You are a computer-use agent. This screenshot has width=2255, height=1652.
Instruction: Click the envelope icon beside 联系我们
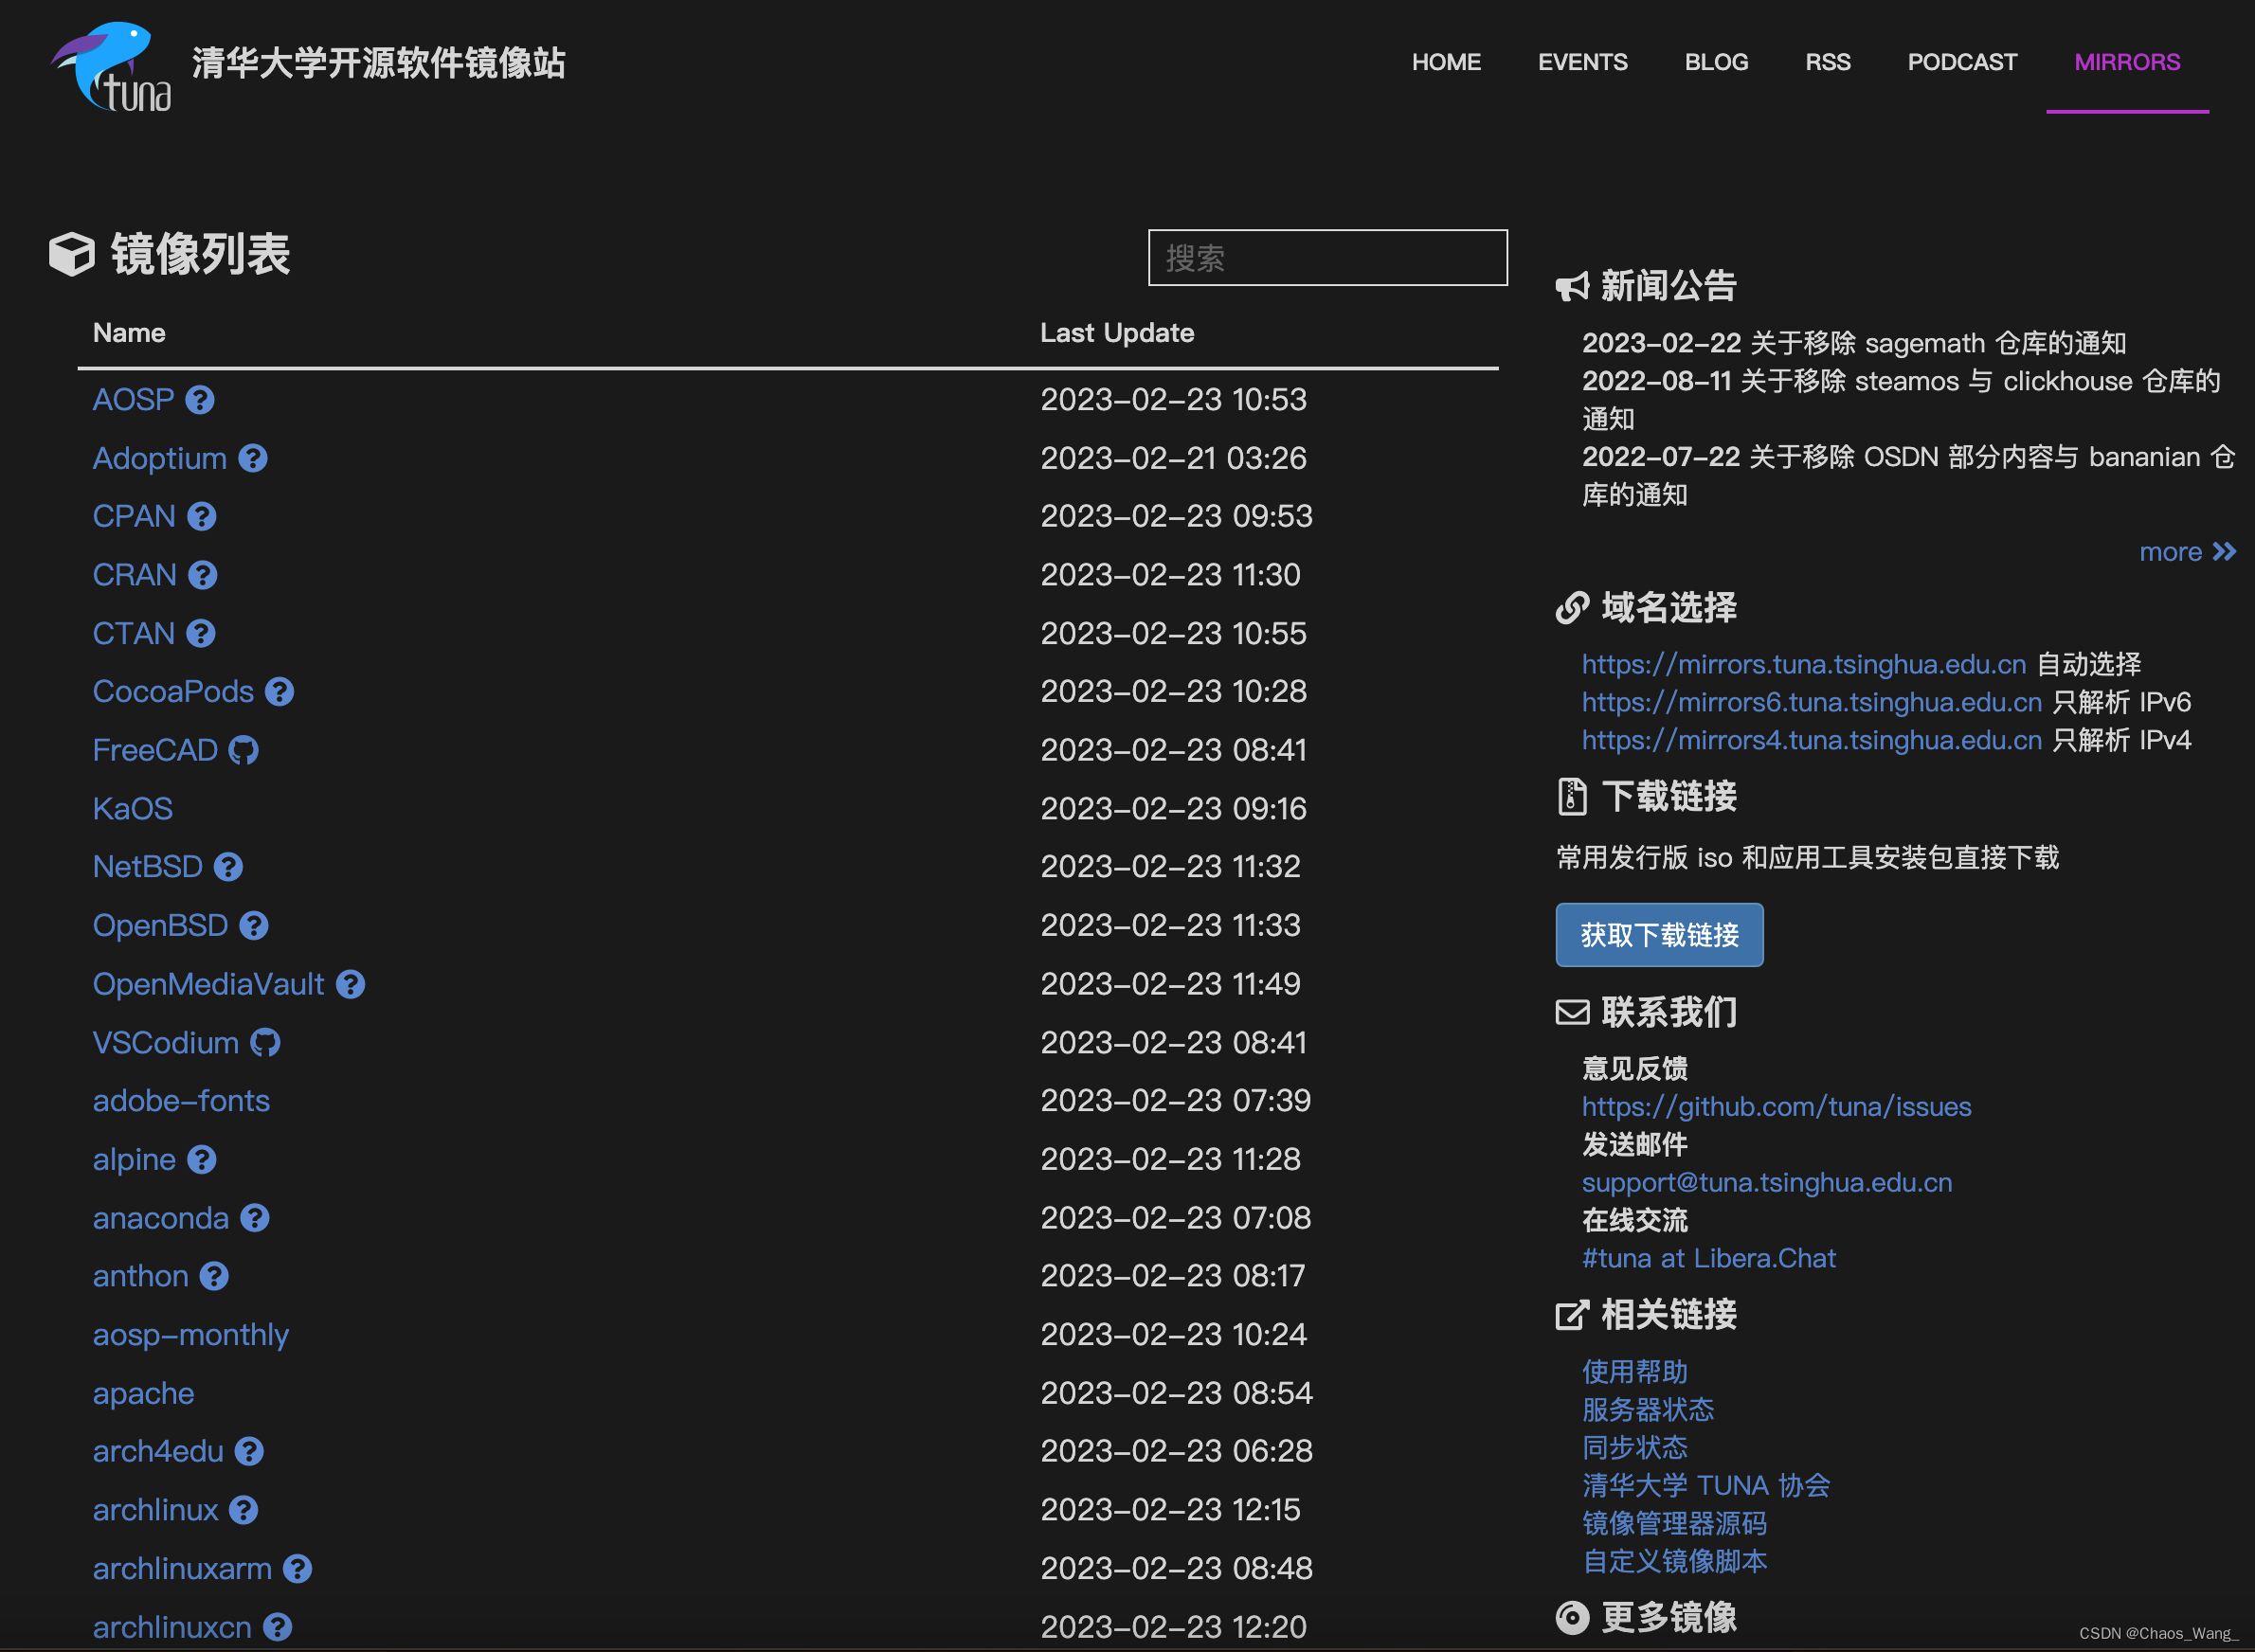1571,1012
